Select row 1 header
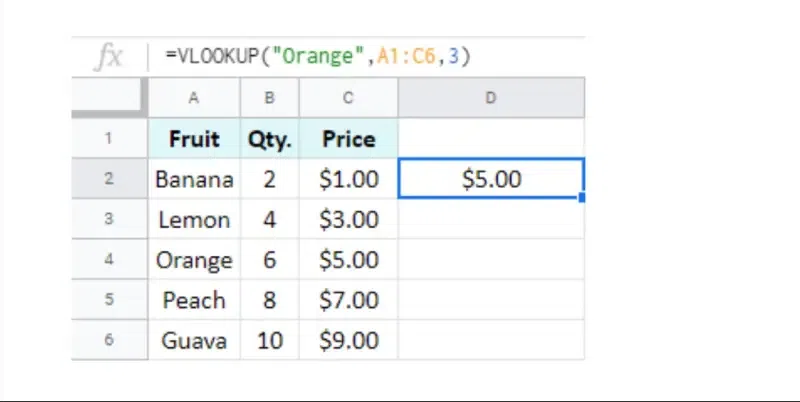Image resolution: width=800 pixels, height=402 pixels. pos(110,139)
